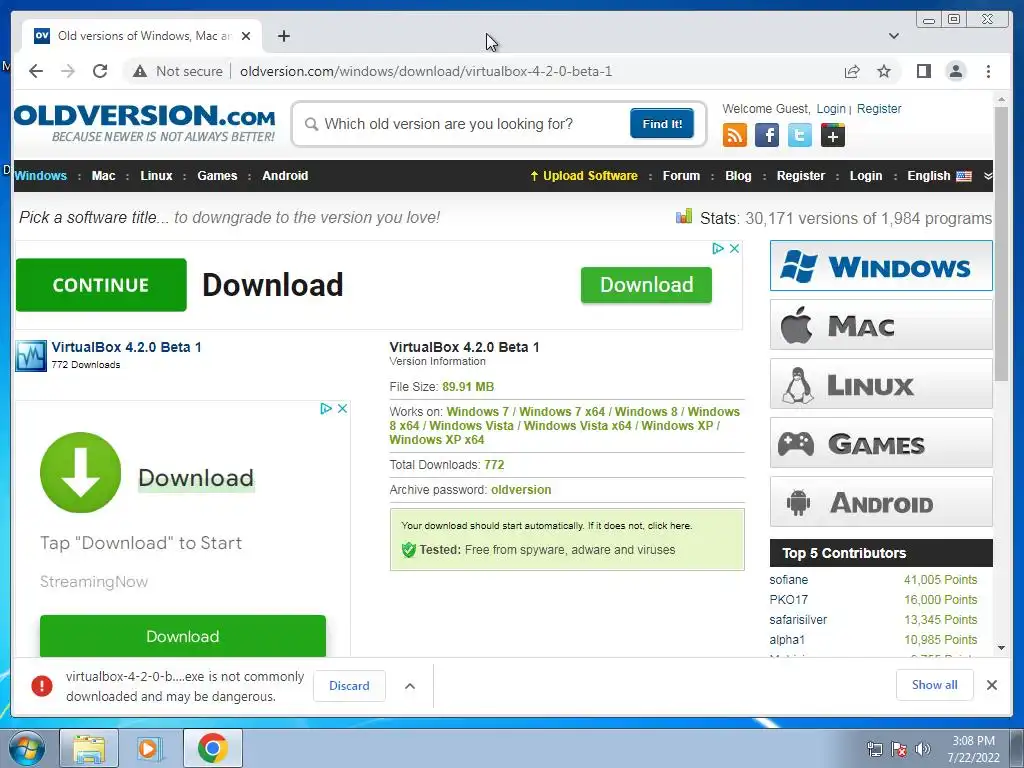This screenshot has height=768, width=1024.
Task: Open the VirtualBox 4.2.0 Beta 1 link
Action: (x=126, y=347)
